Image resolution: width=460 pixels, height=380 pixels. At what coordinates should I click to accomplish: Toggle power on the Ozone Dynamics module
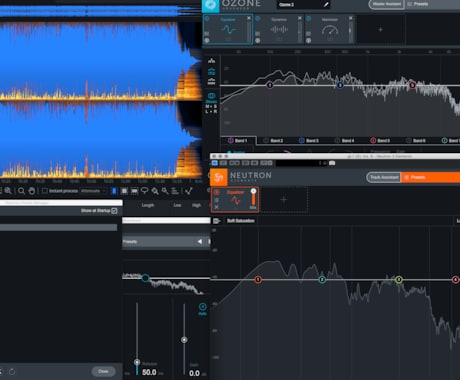(x=258, y=19)
